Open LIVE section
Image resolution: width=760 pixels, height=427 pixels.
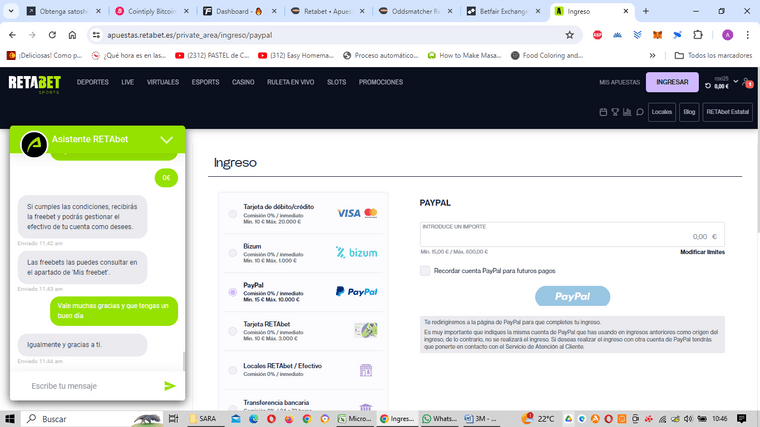click(127, 82)
